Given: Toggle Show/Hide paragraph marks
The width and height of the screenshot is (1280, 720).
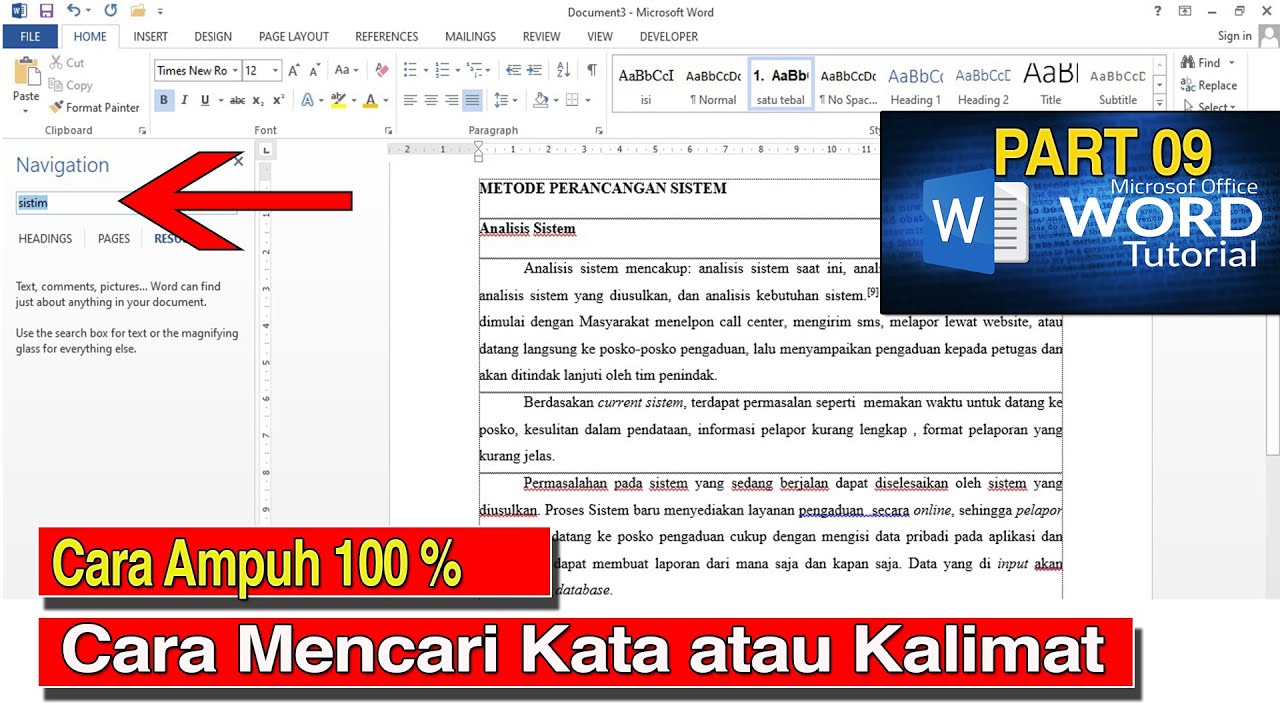Looking at the screenshot, I should pyautogui.click(x=592, y=70).
